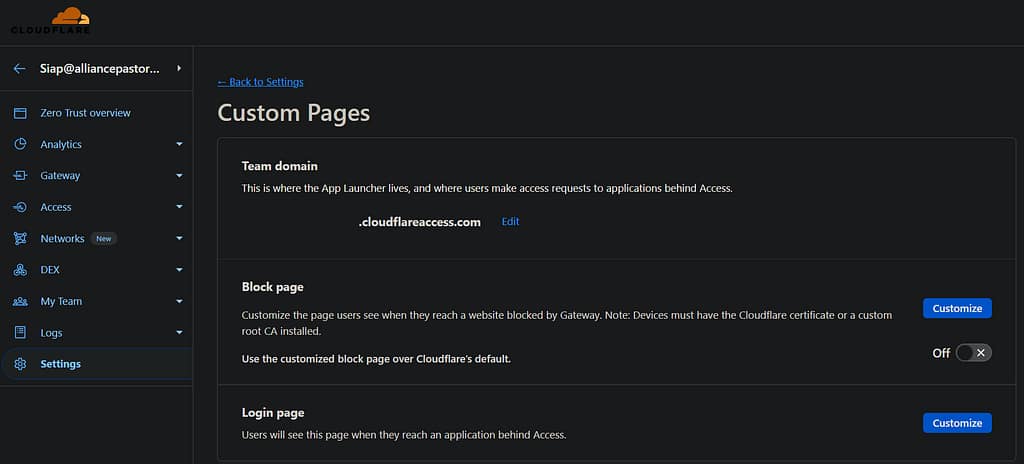Screen dimensions: 1024x464
Task: Click Customize button for Login page
Action: coord(957,423)
